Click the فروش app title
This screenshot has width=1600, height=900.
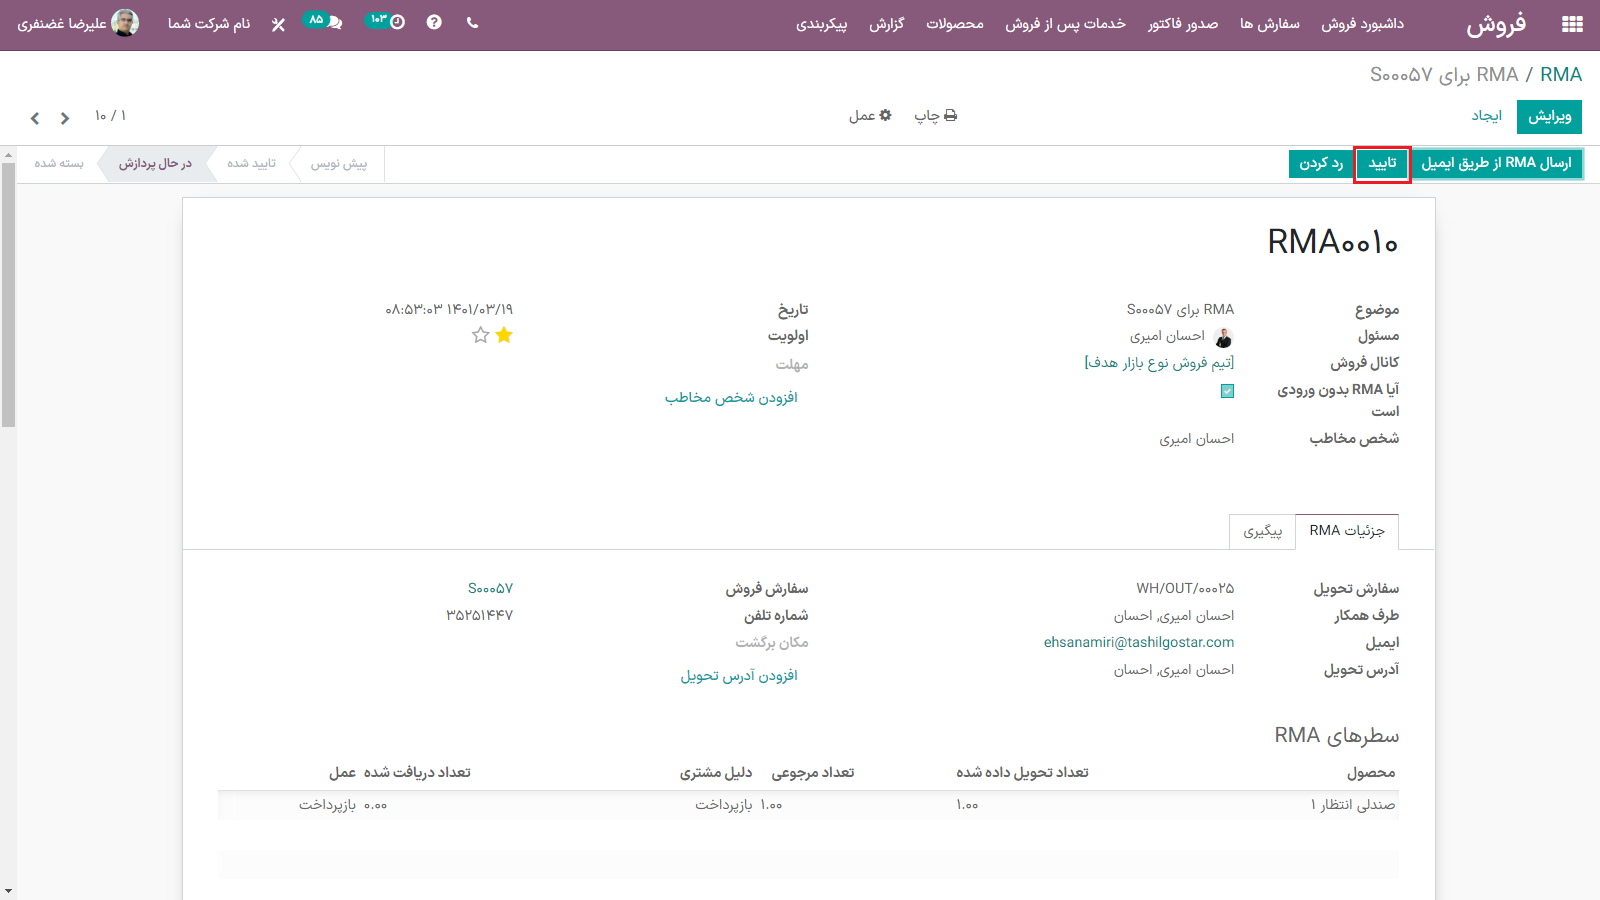1496,25
